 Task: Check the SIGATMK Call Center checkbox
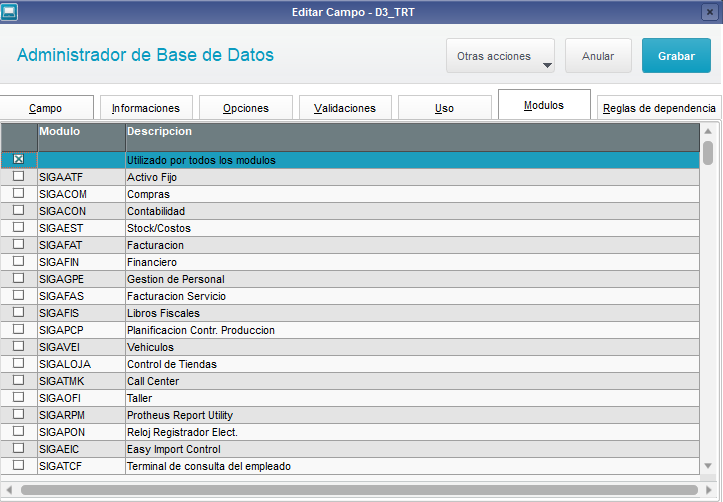(x=18, y=380)
